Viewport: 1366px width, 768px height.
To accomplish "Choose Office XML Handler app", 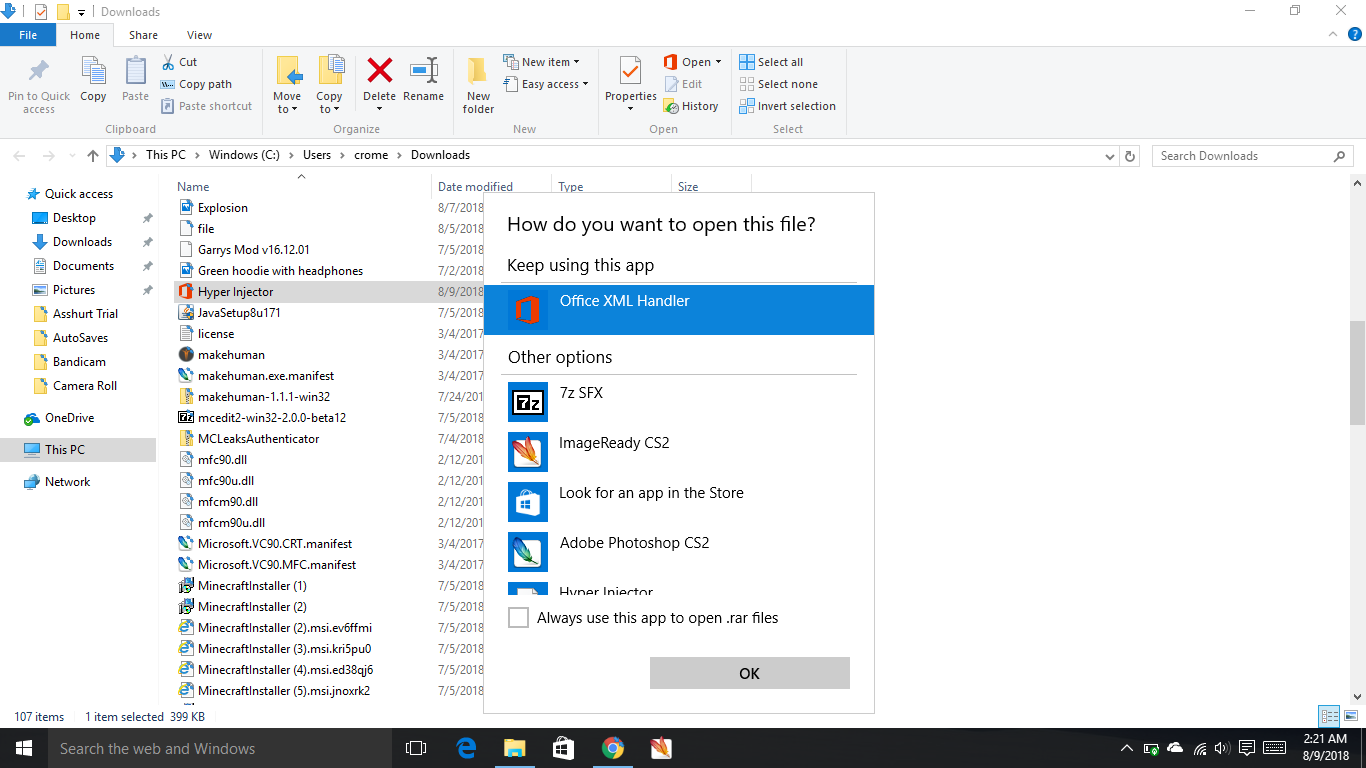I will [x=679, y=310].
